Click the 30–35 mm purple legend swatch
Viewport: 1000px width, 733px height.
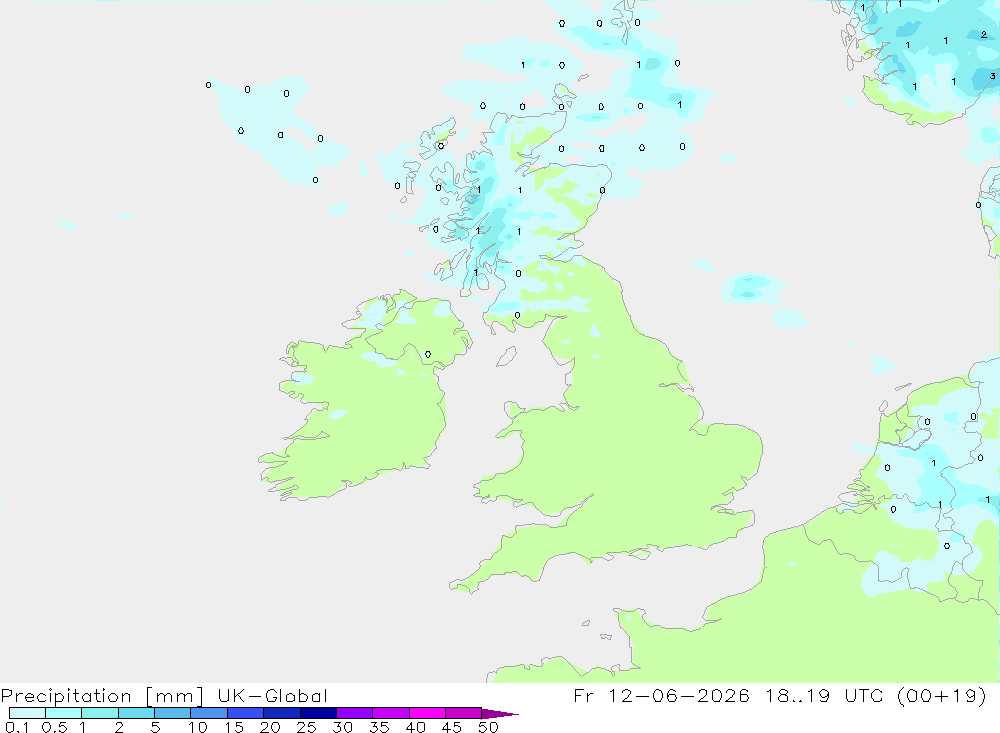click(355, 713)
